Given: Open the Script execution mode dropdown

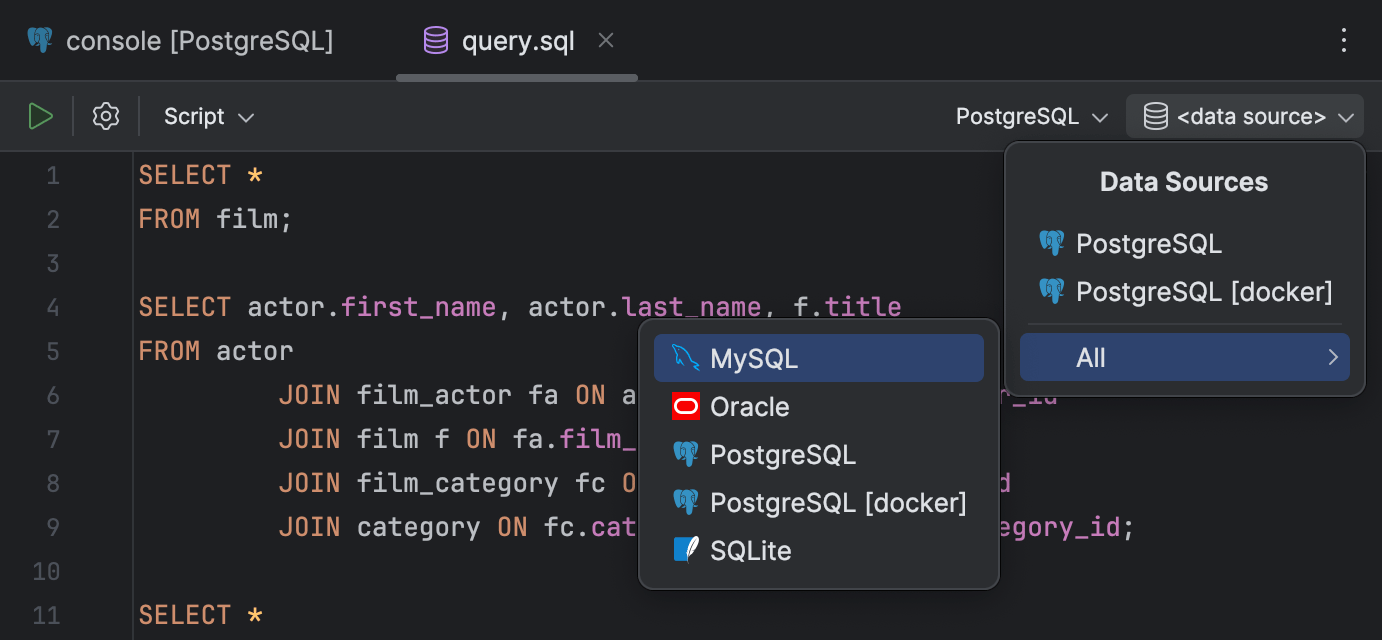Looking at the screenshot, I should [208, 115].
